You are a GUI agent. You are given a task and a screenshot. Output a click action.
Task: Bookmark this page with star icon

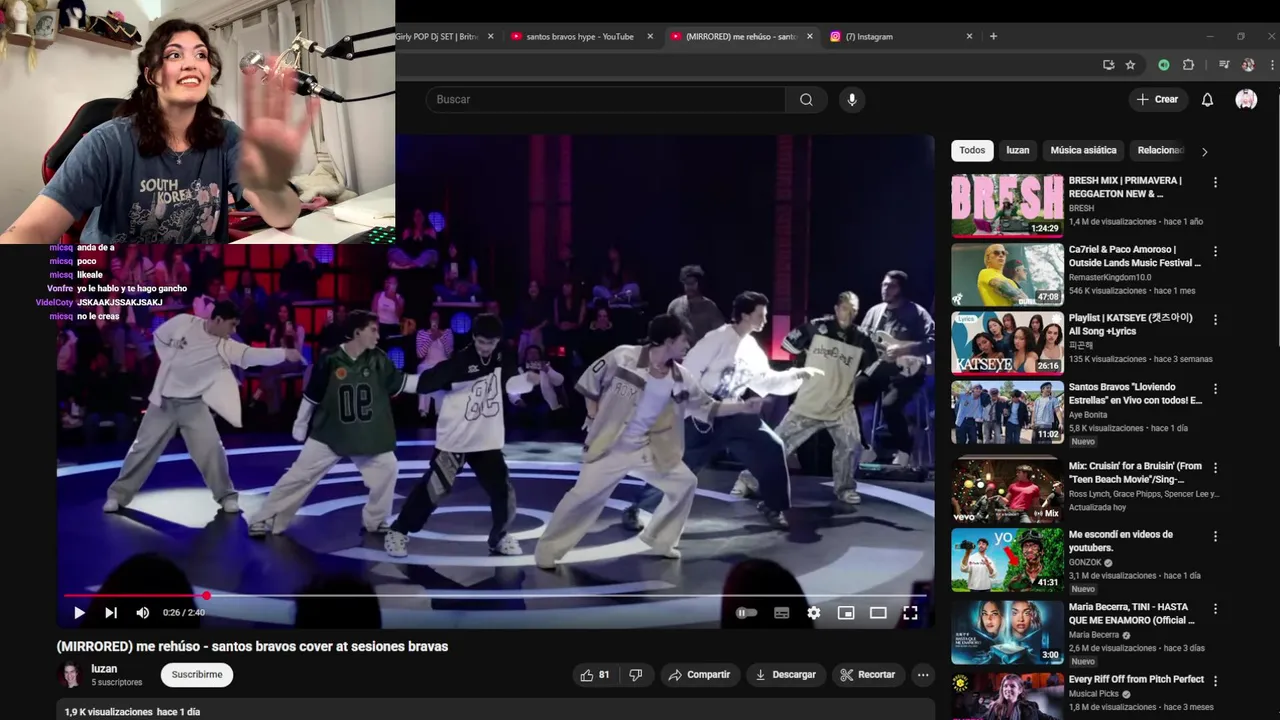click(x=1130, y=65)
